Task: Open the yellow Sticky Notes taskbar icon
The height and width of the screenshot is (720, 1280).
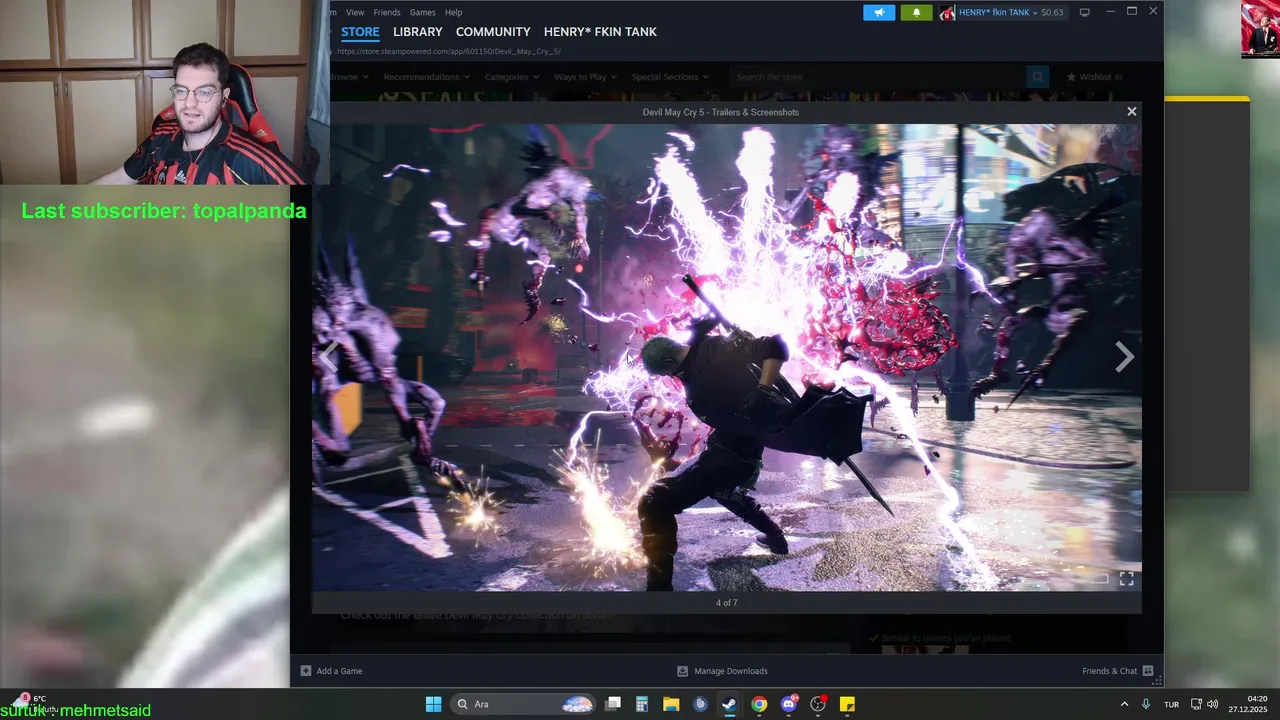Action: pos(847,704)
